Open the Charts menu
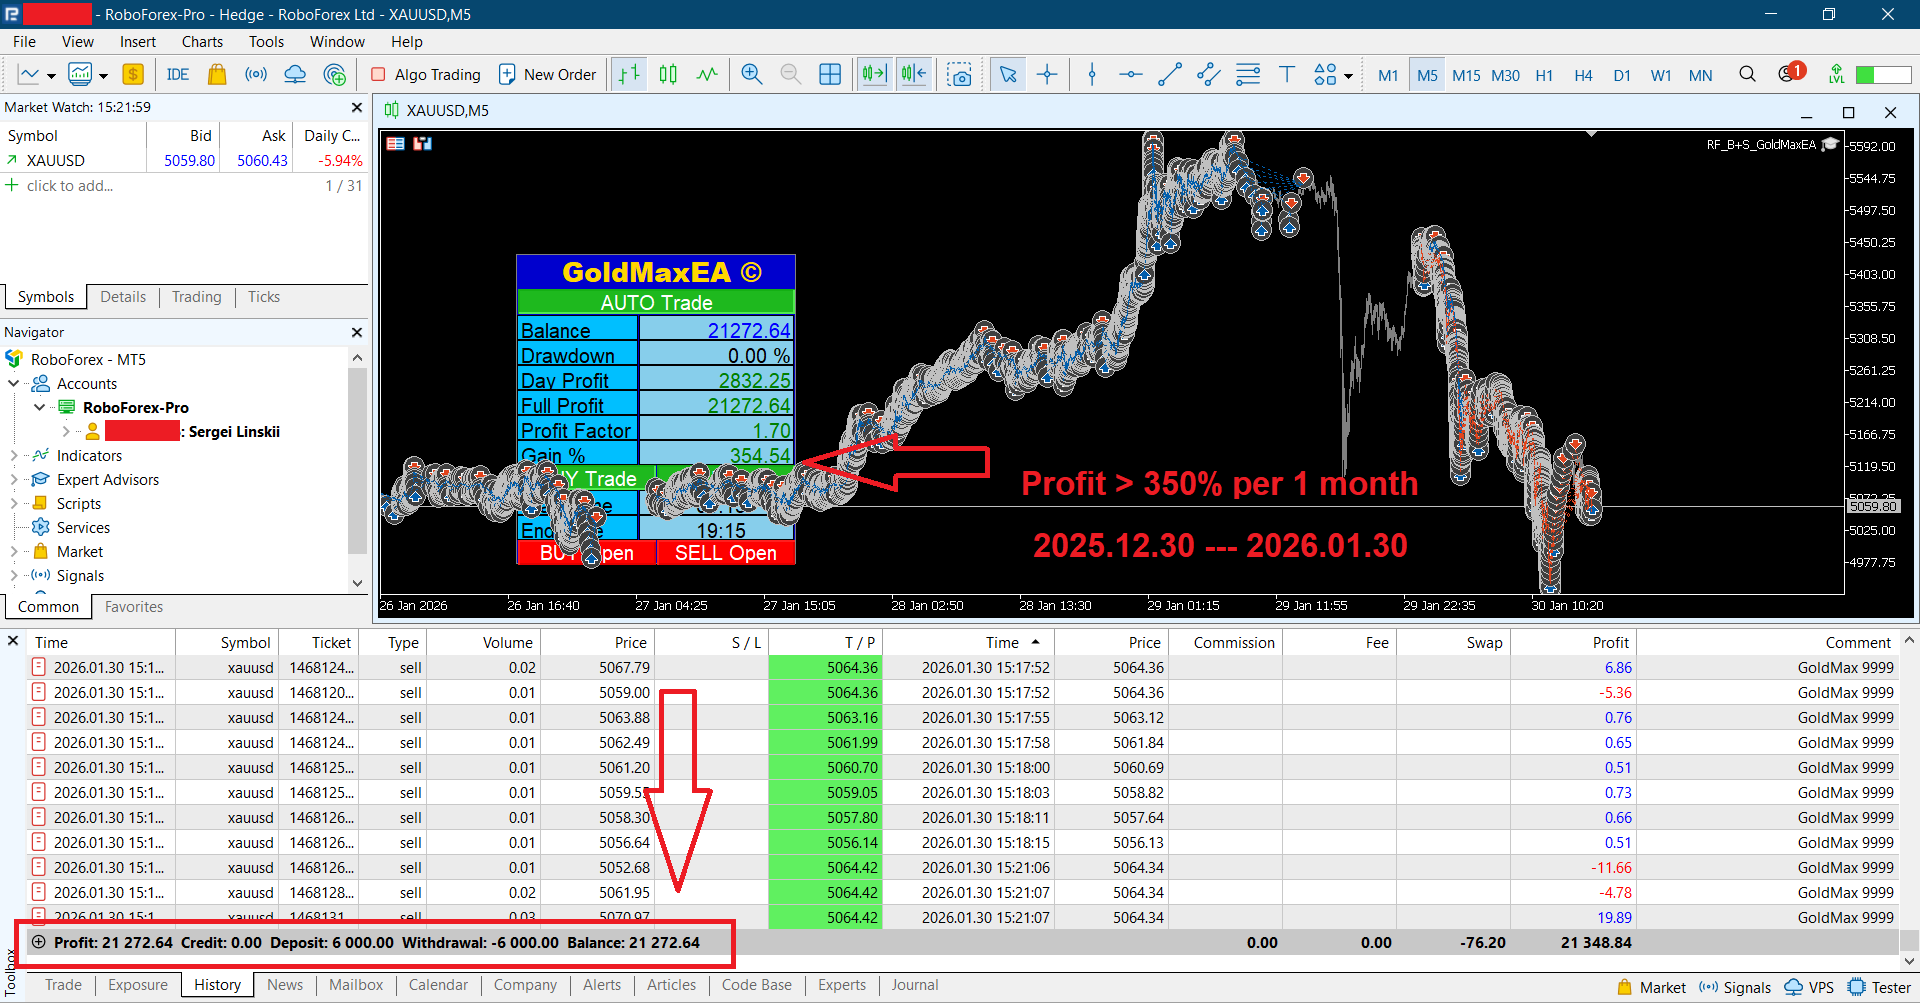The height and width of the screenshot is (1003, 1920). pos(202,41)
